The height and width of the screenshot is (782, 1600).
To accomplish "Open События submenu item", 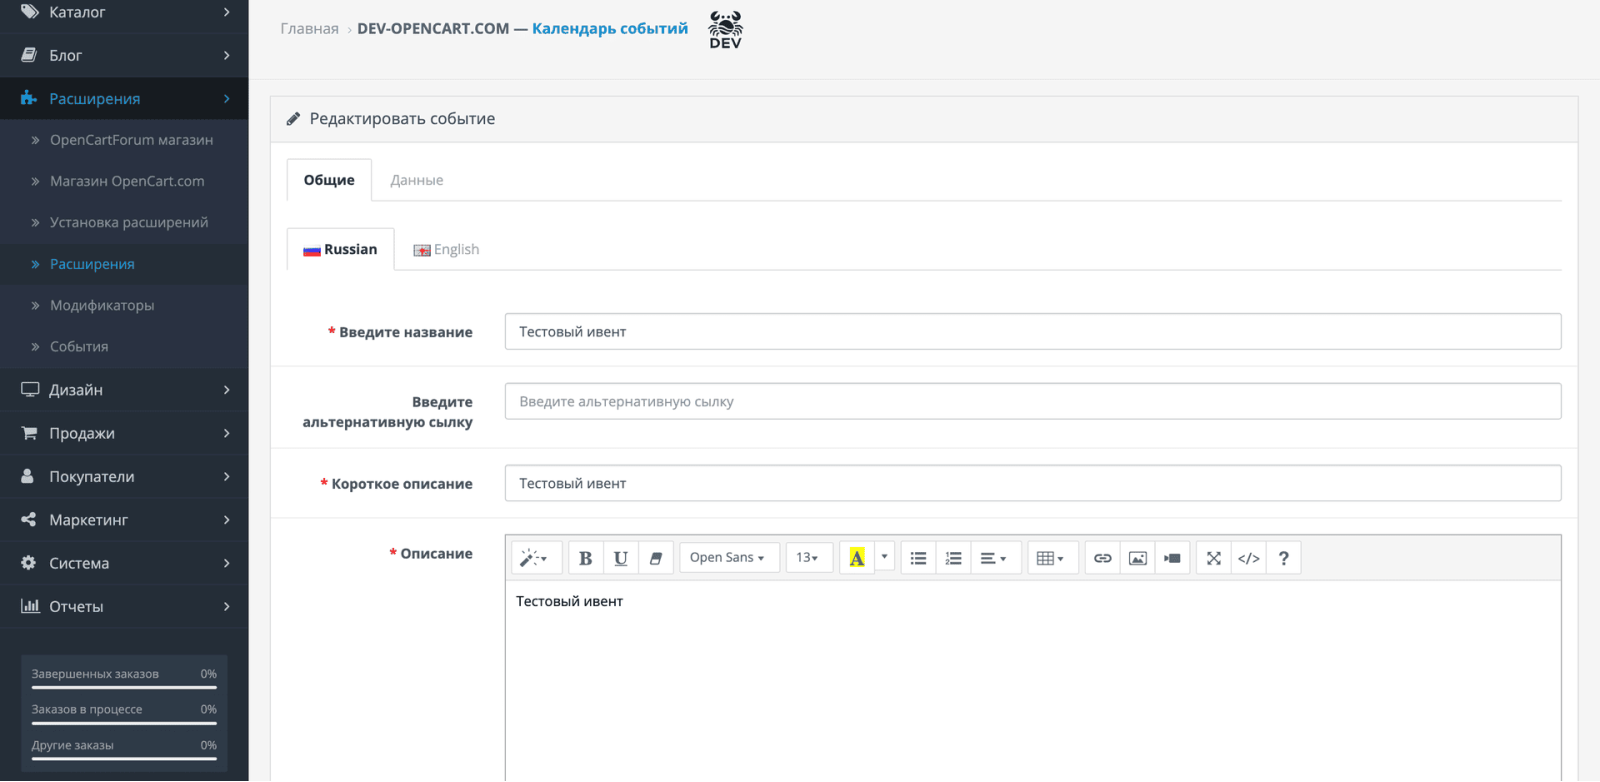I will (x=79, y=346).
